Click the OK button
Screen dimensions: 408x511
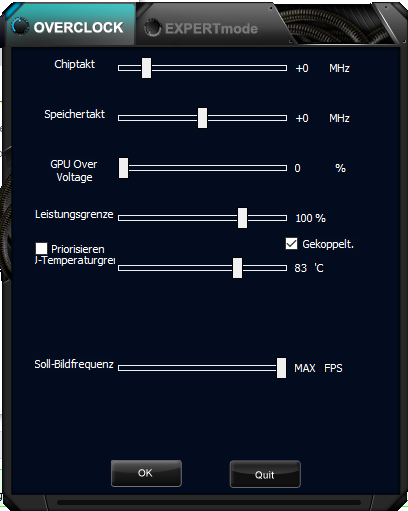coord(146,473)
